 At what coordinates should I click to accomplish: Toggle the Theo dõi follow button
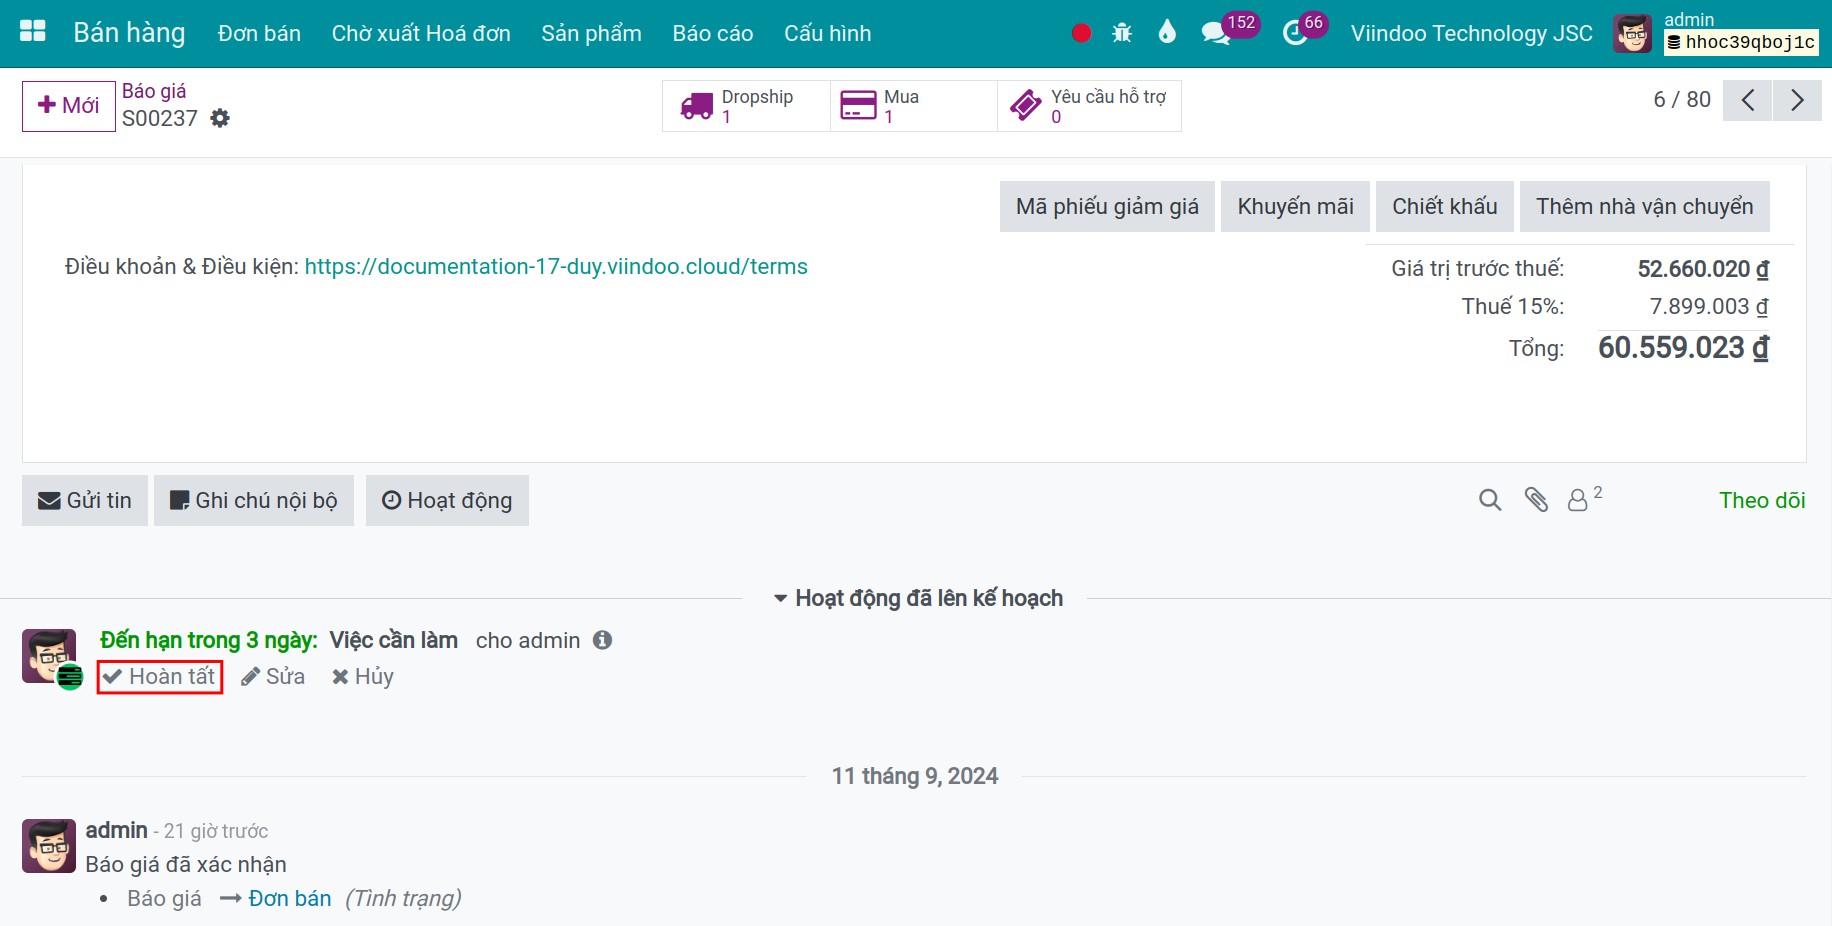(1762, 500)
